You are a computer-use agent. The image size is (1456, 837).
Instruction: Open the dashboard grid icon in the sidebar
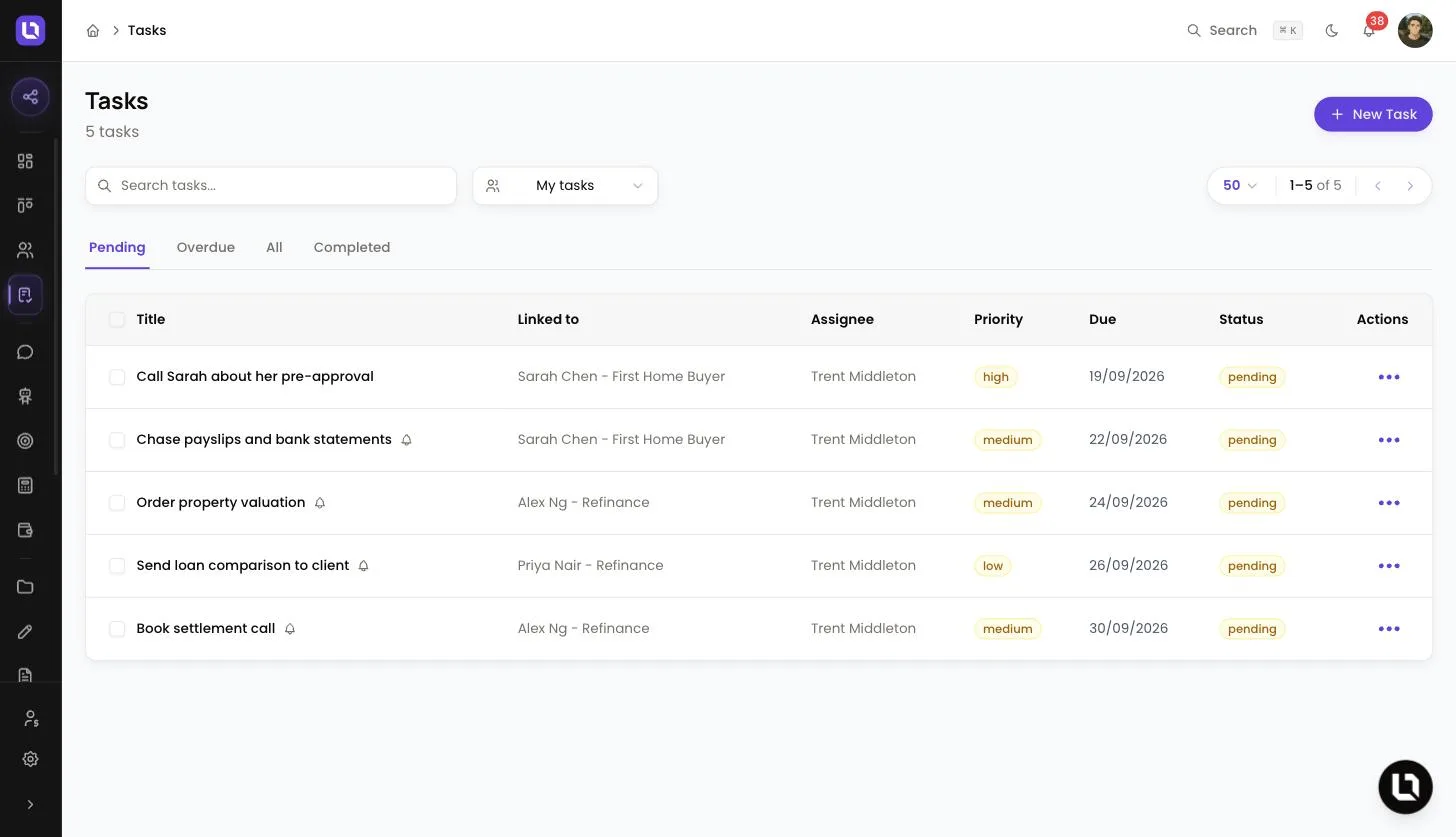click(25, 161)
